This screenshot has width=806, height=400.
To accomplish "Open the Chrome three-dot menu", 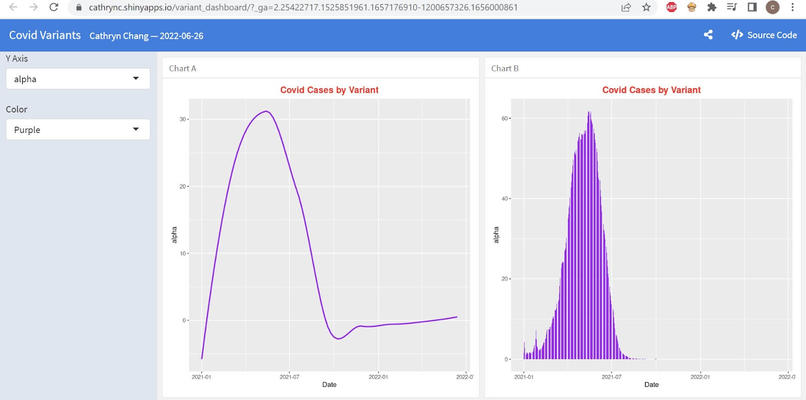I will [x=792, y=7].
